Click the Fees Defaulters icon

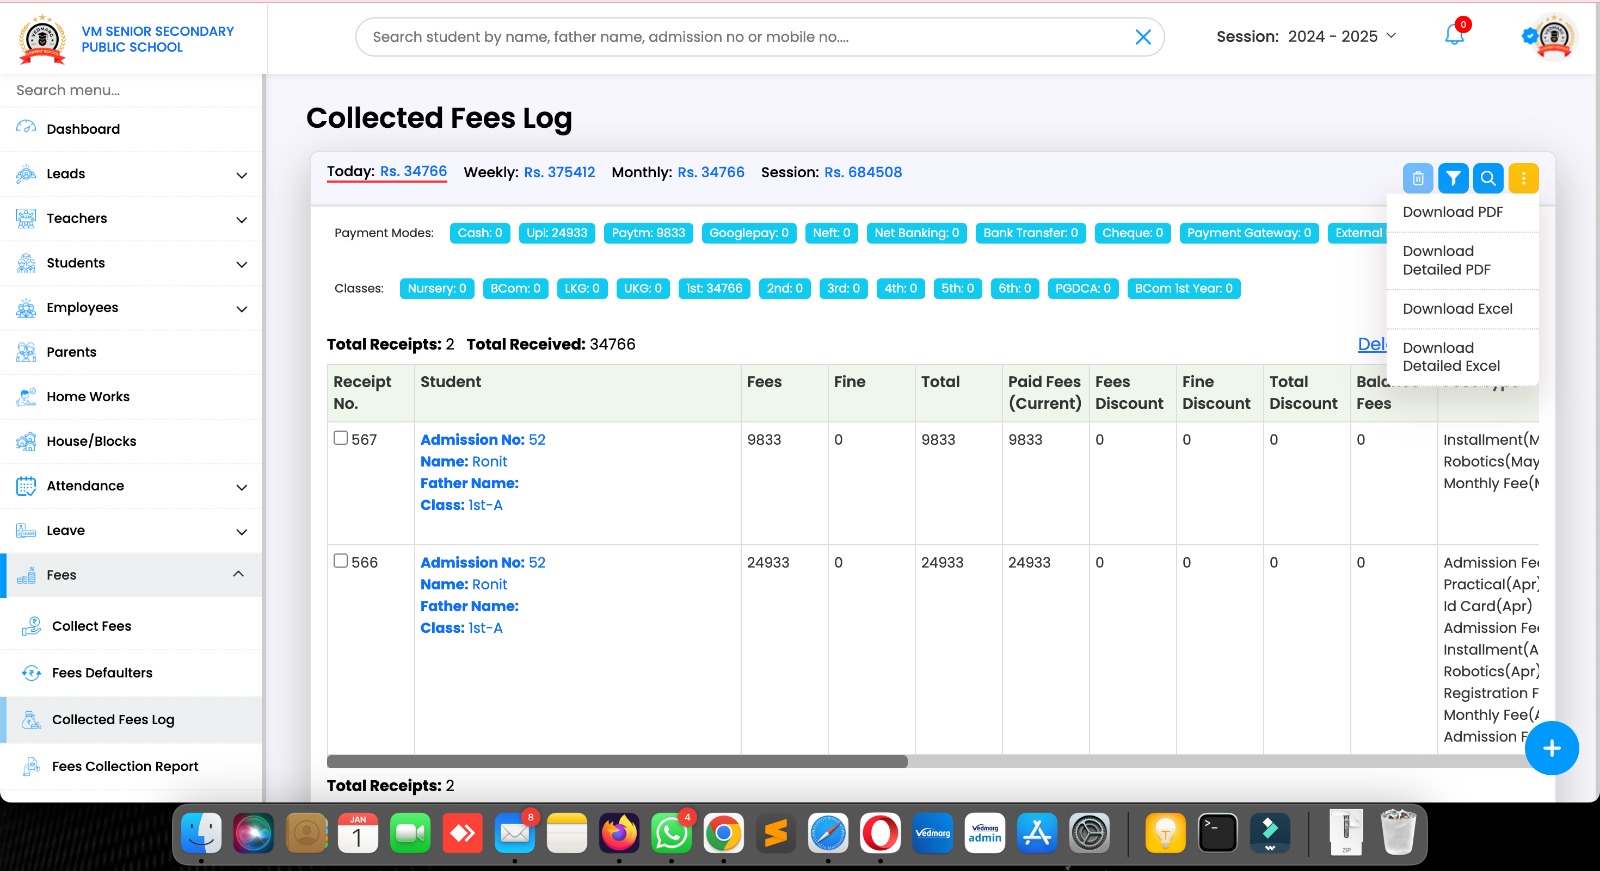32,673
